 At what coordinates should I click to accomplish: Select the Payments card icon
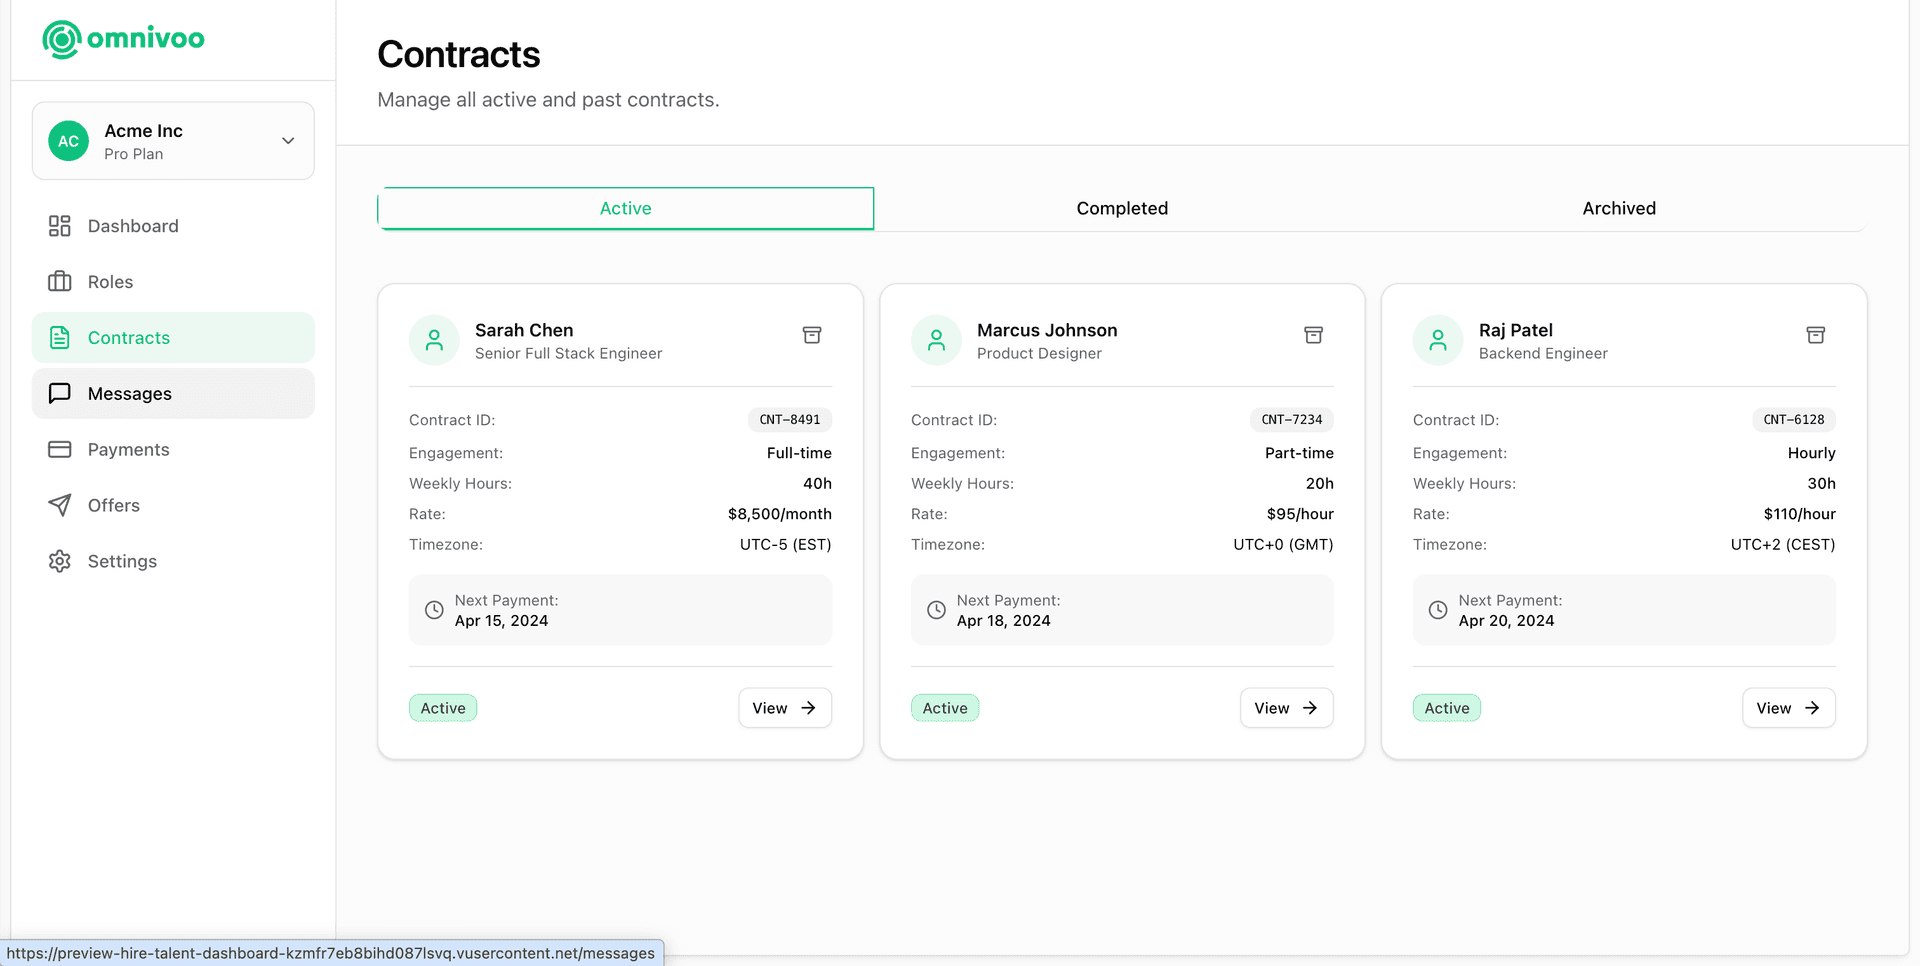tap(60, 449)
